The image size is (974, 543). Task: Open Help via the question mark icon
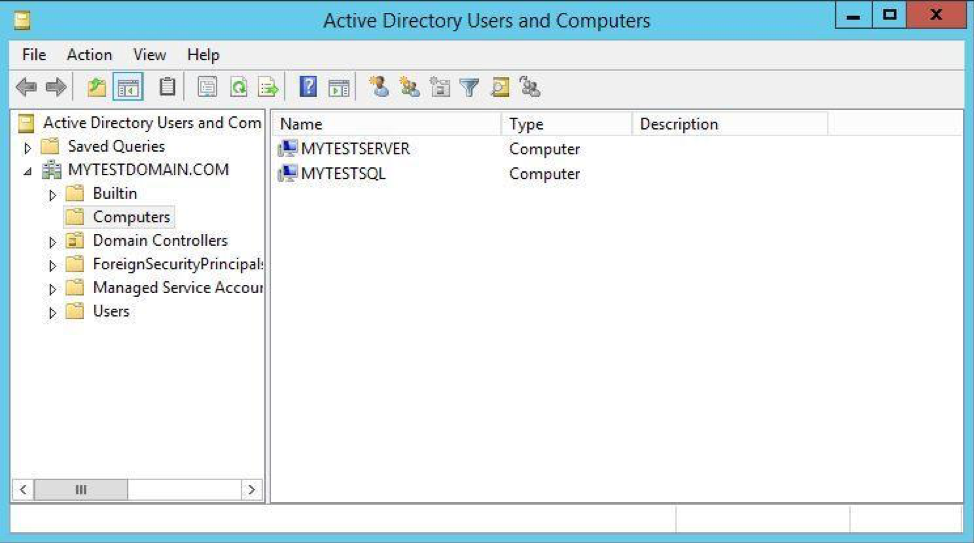pyautogui.click(x=309, y=88)
